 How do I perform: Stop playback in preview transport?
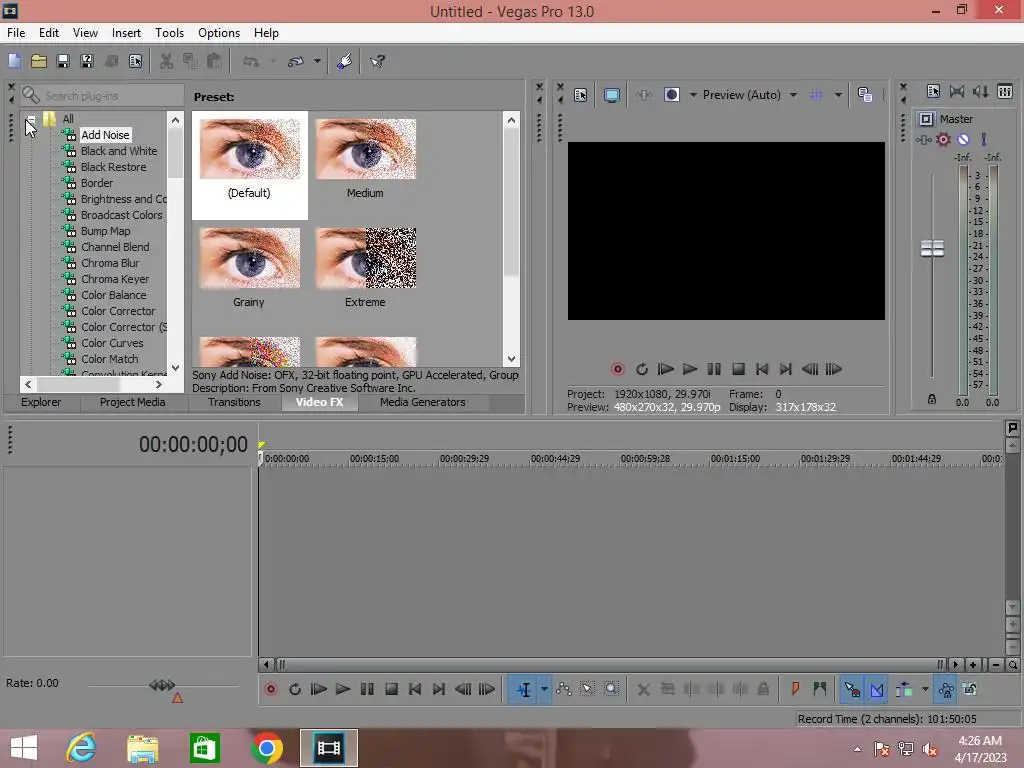point(738,369)
